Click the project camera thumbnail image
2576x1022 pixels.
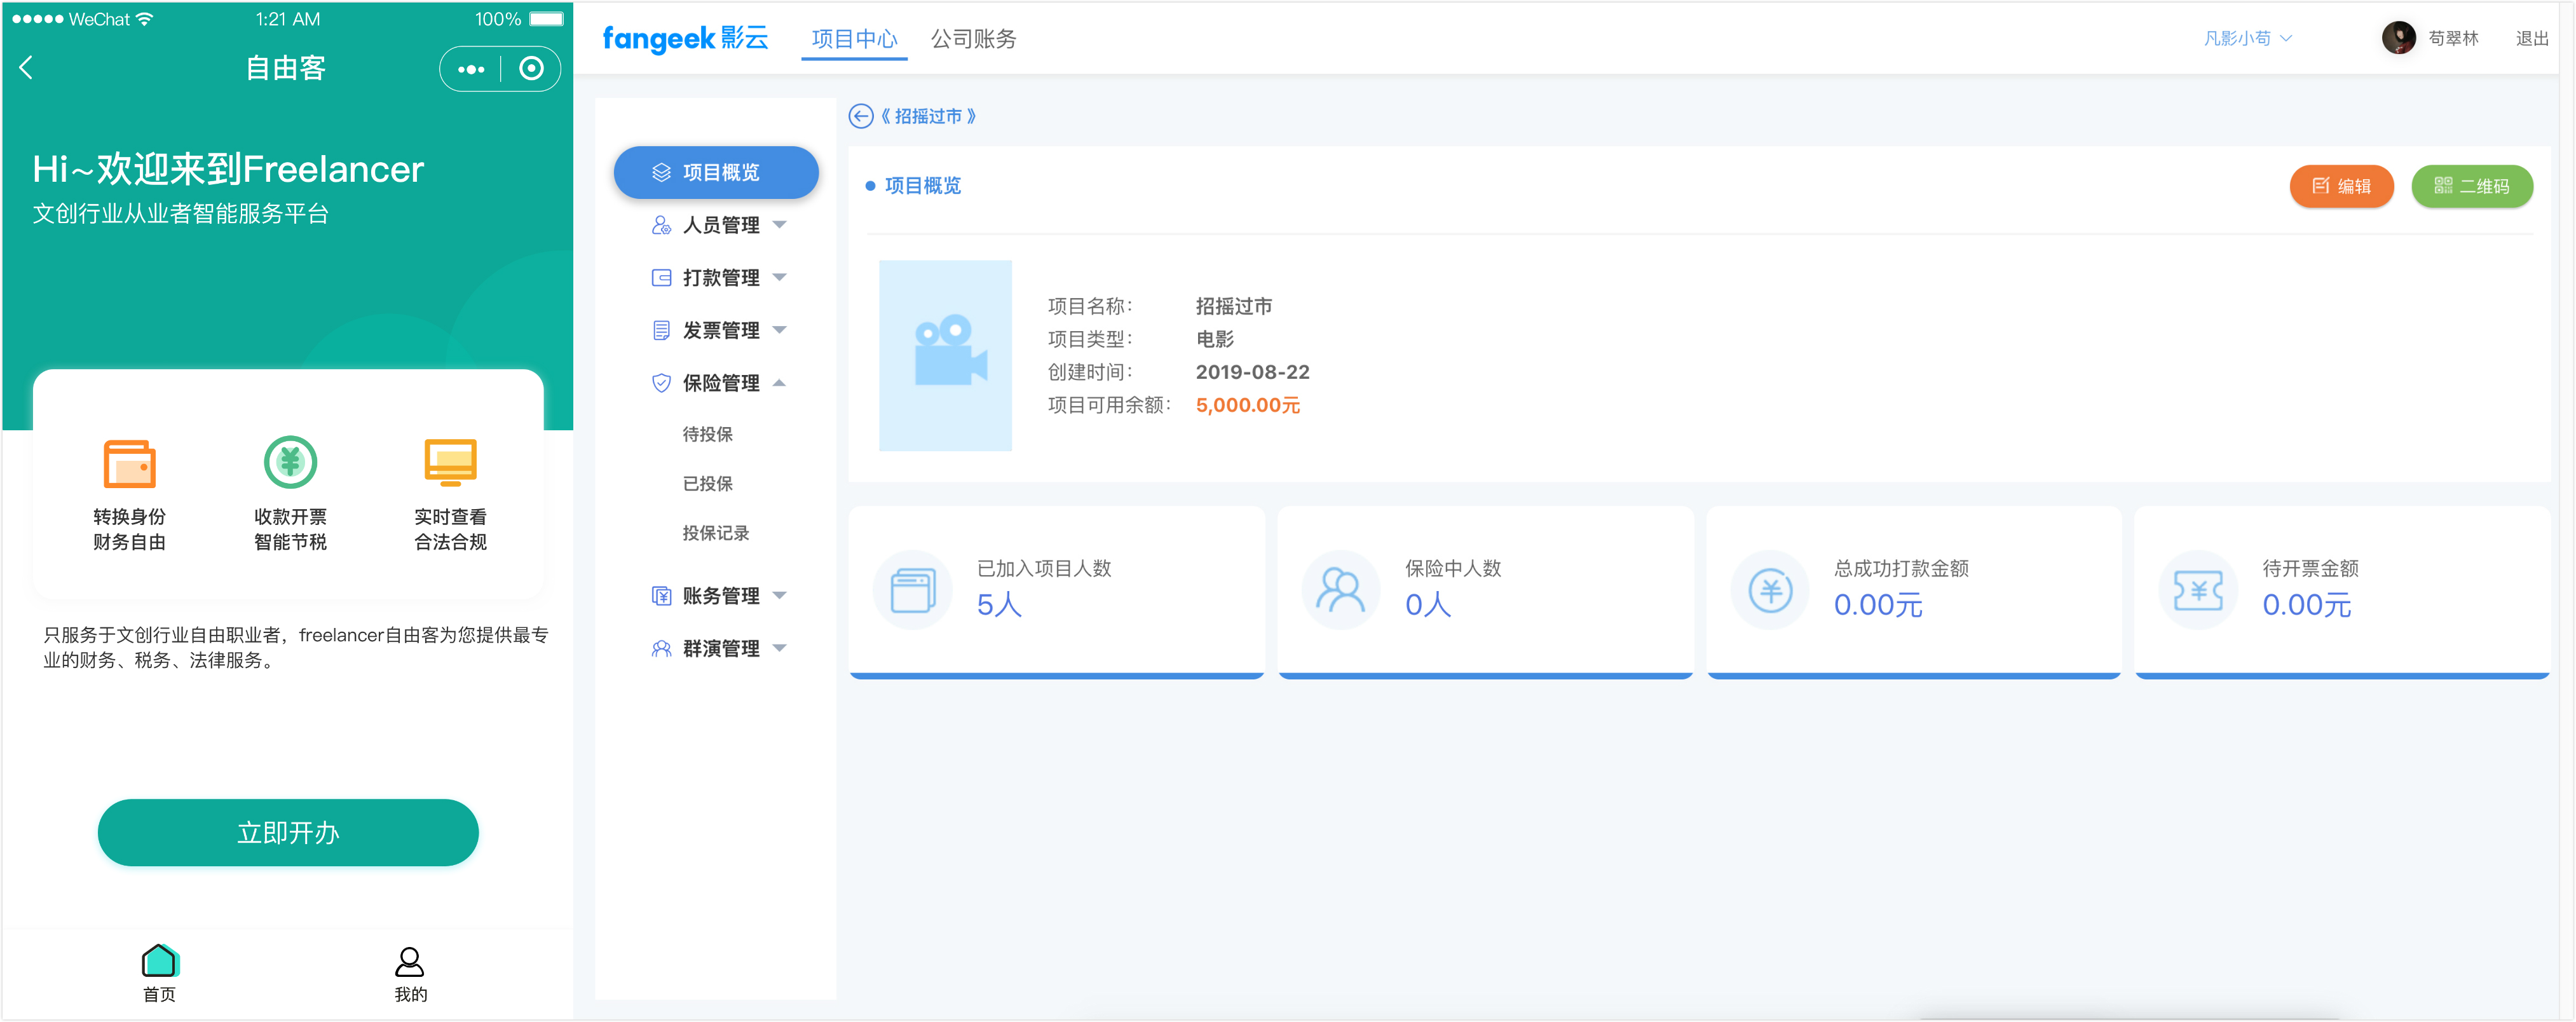[945, 355]
